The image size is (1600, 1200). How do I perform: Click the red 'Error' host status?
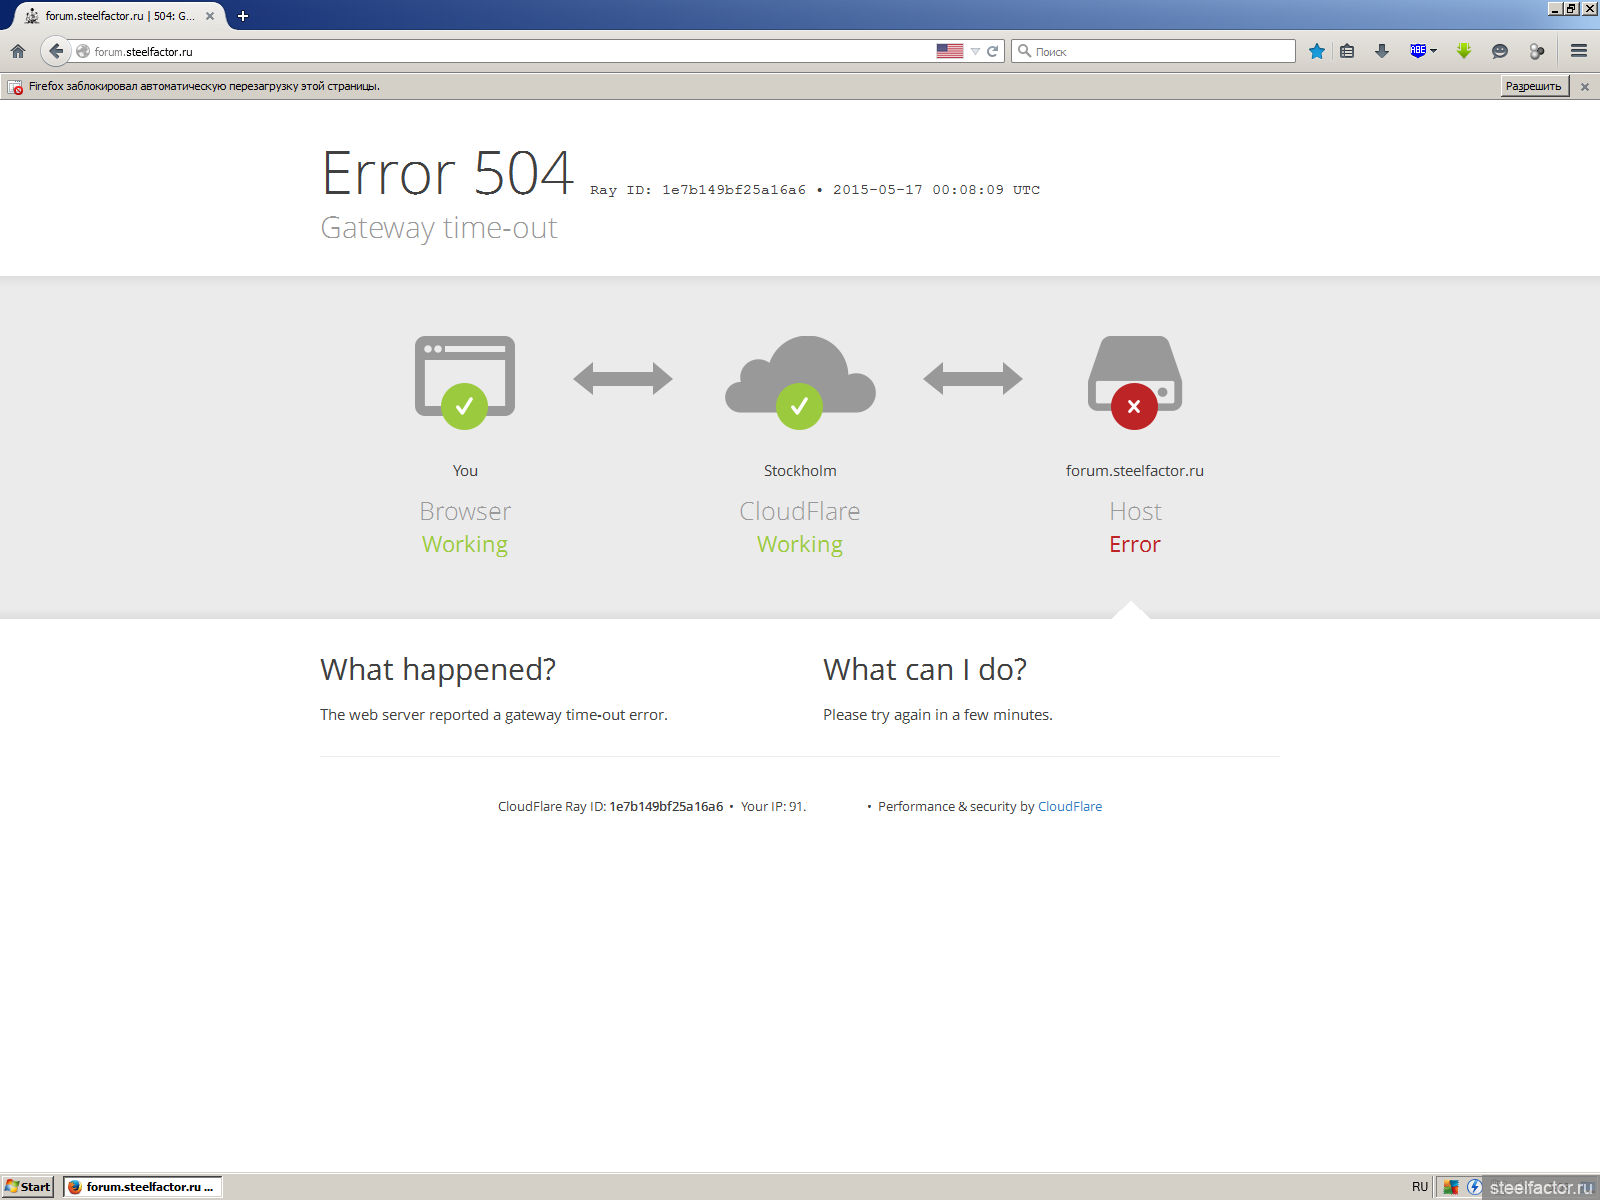[x=1135, y=544]
